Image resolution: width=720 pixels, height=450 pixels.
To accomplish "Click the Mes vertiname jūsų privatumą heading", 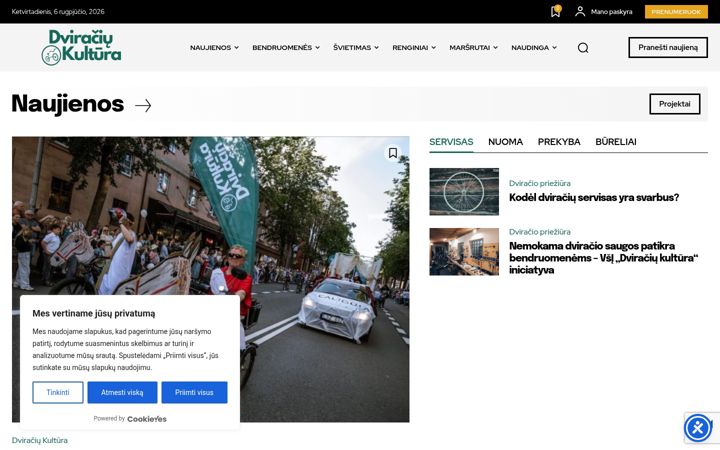I will [94, 314].
